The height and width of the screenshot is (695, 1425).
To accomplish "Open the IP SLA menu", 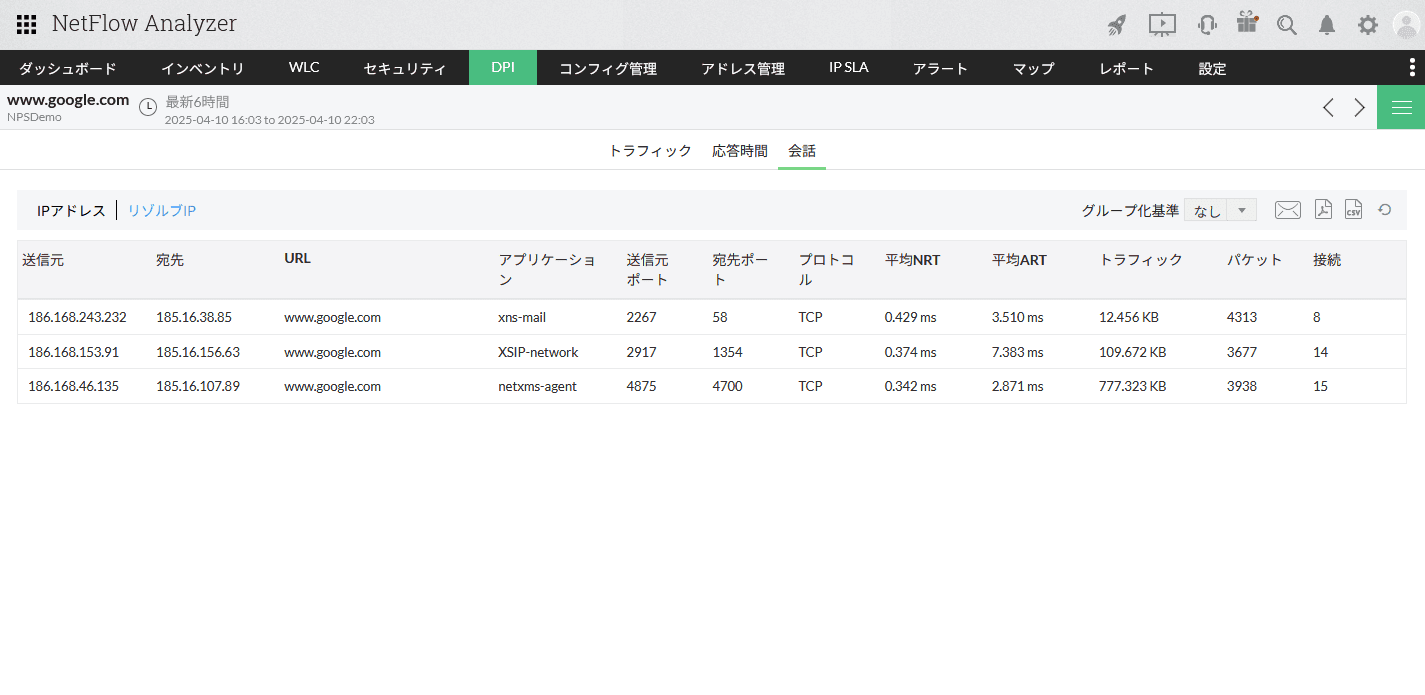I will click(849, 68).
